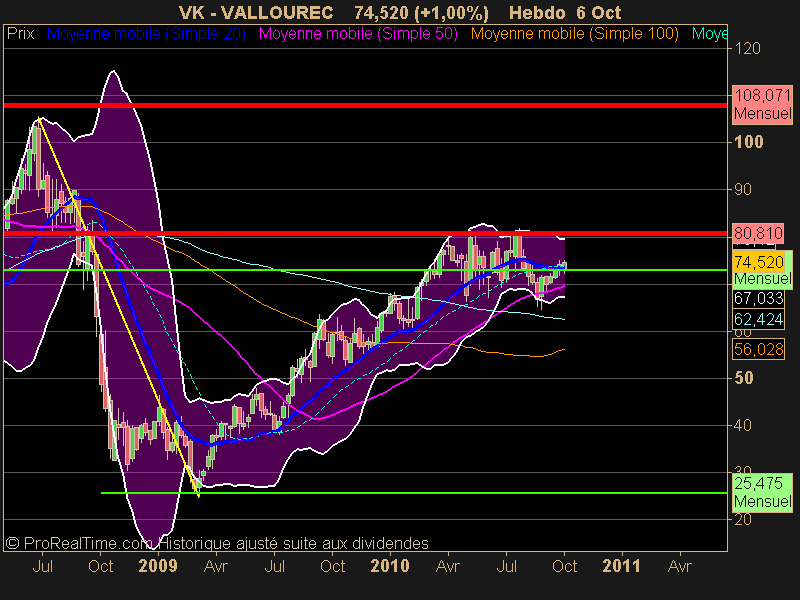The image size is (800, 600).
Task: Click the 'Hebdo 6 Oct' timeframe text
Action: [565, 13]
